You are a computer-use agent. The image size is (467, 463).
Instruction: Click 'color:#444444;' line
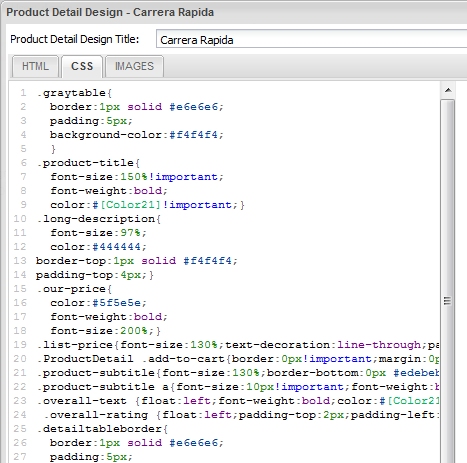[98, 247]
